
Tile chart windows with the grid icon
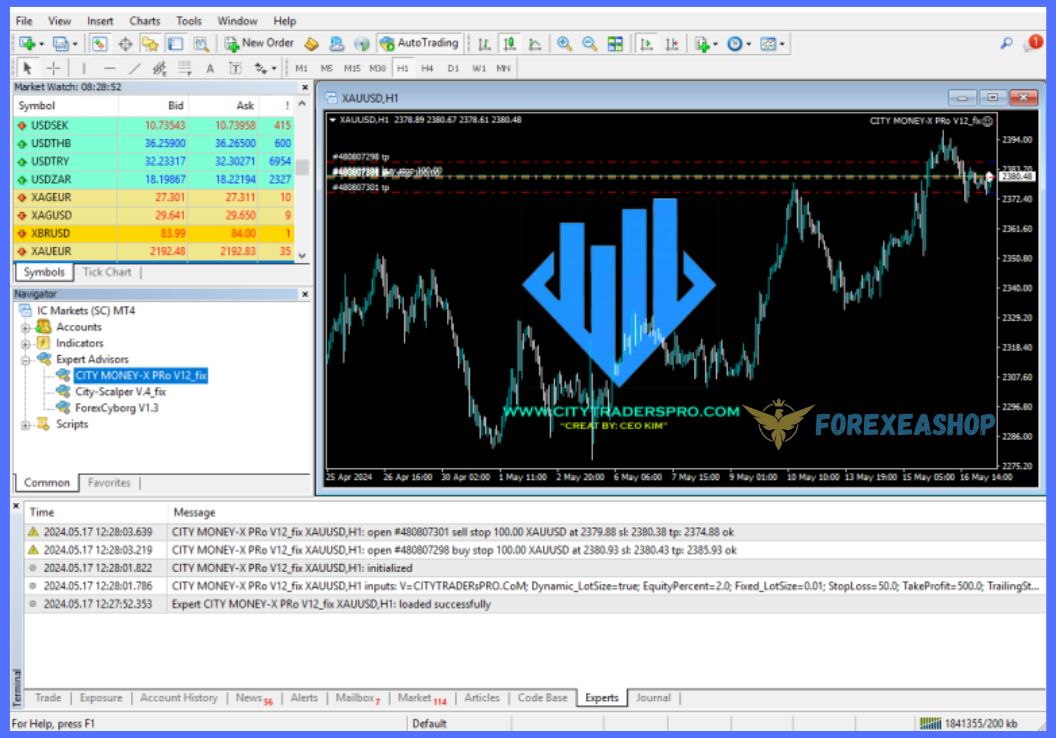[x=615, y=44]
